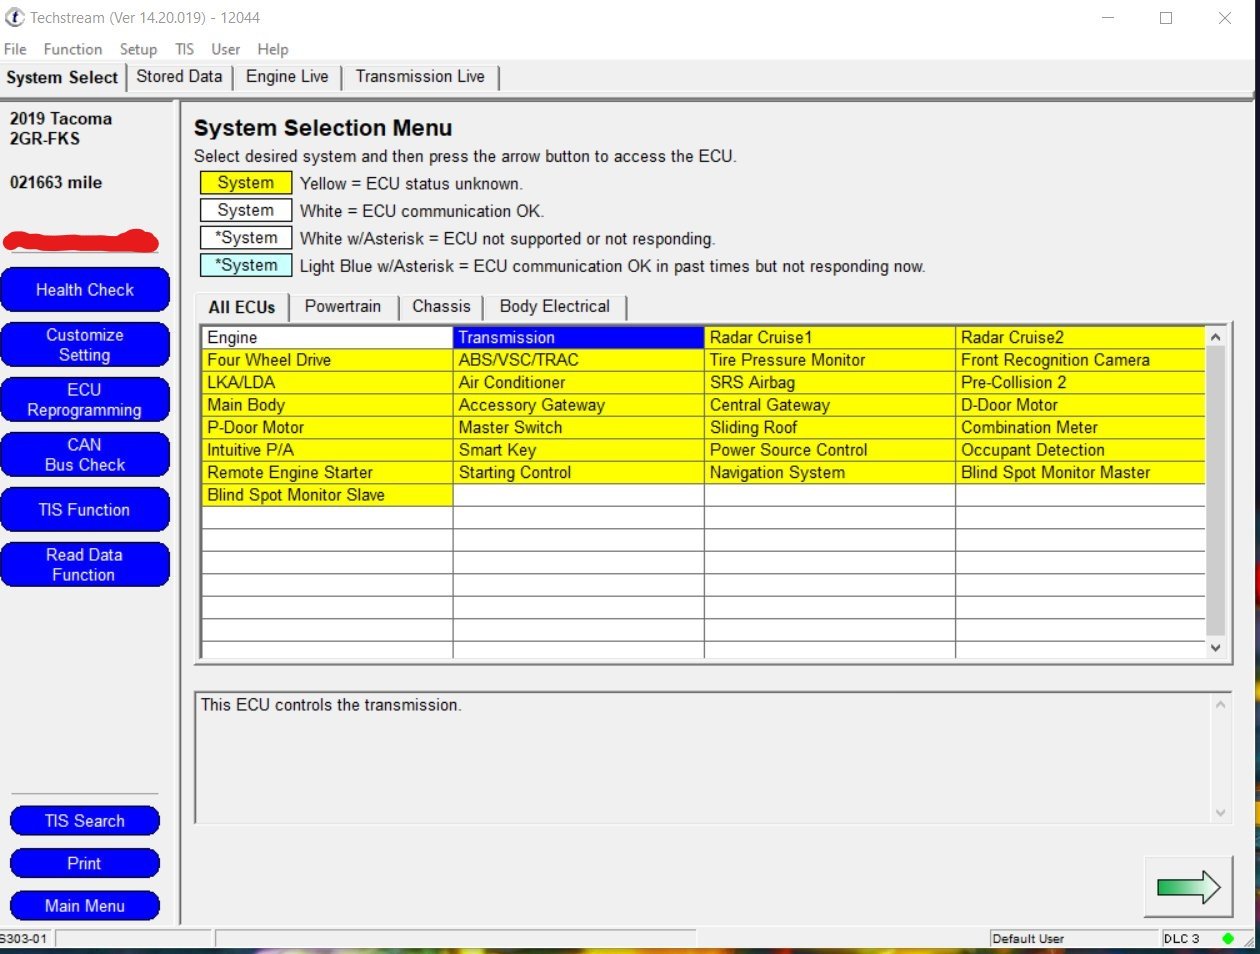Image resolution: width=1260 pixels, height=954 pixels.
Task: Click the Techstream app icon in title bar
Action: [15, 17]
